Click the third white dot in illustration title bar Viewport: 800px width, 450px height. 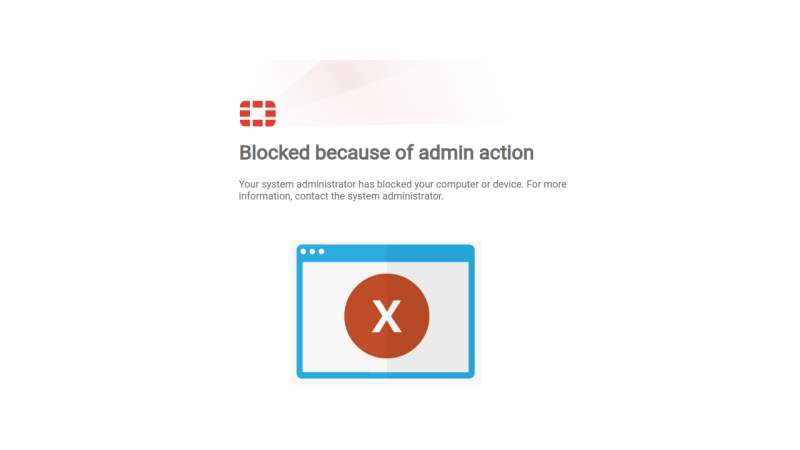pyautogui.click(x=321, y=252)
